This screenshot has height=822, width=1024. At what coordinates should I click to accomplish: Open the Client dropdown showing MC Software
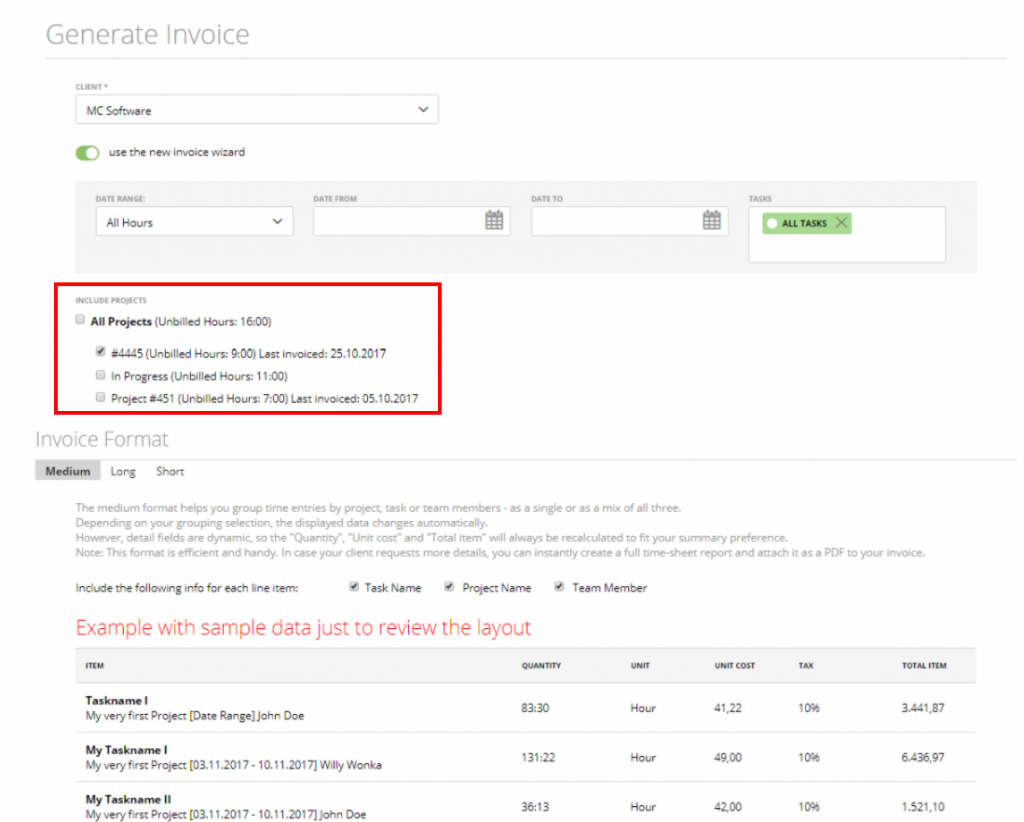(x=257, y=110)
